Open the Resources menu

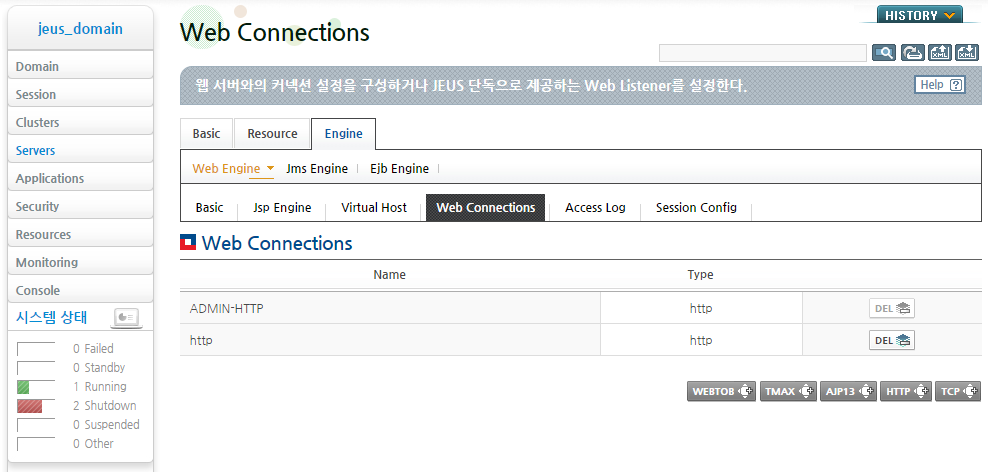80,234
